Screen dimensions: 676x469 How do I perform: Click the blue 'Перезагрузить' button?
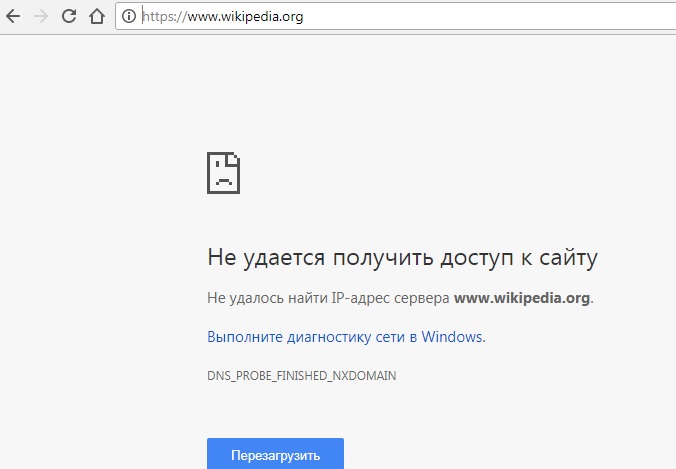[275, 453]
